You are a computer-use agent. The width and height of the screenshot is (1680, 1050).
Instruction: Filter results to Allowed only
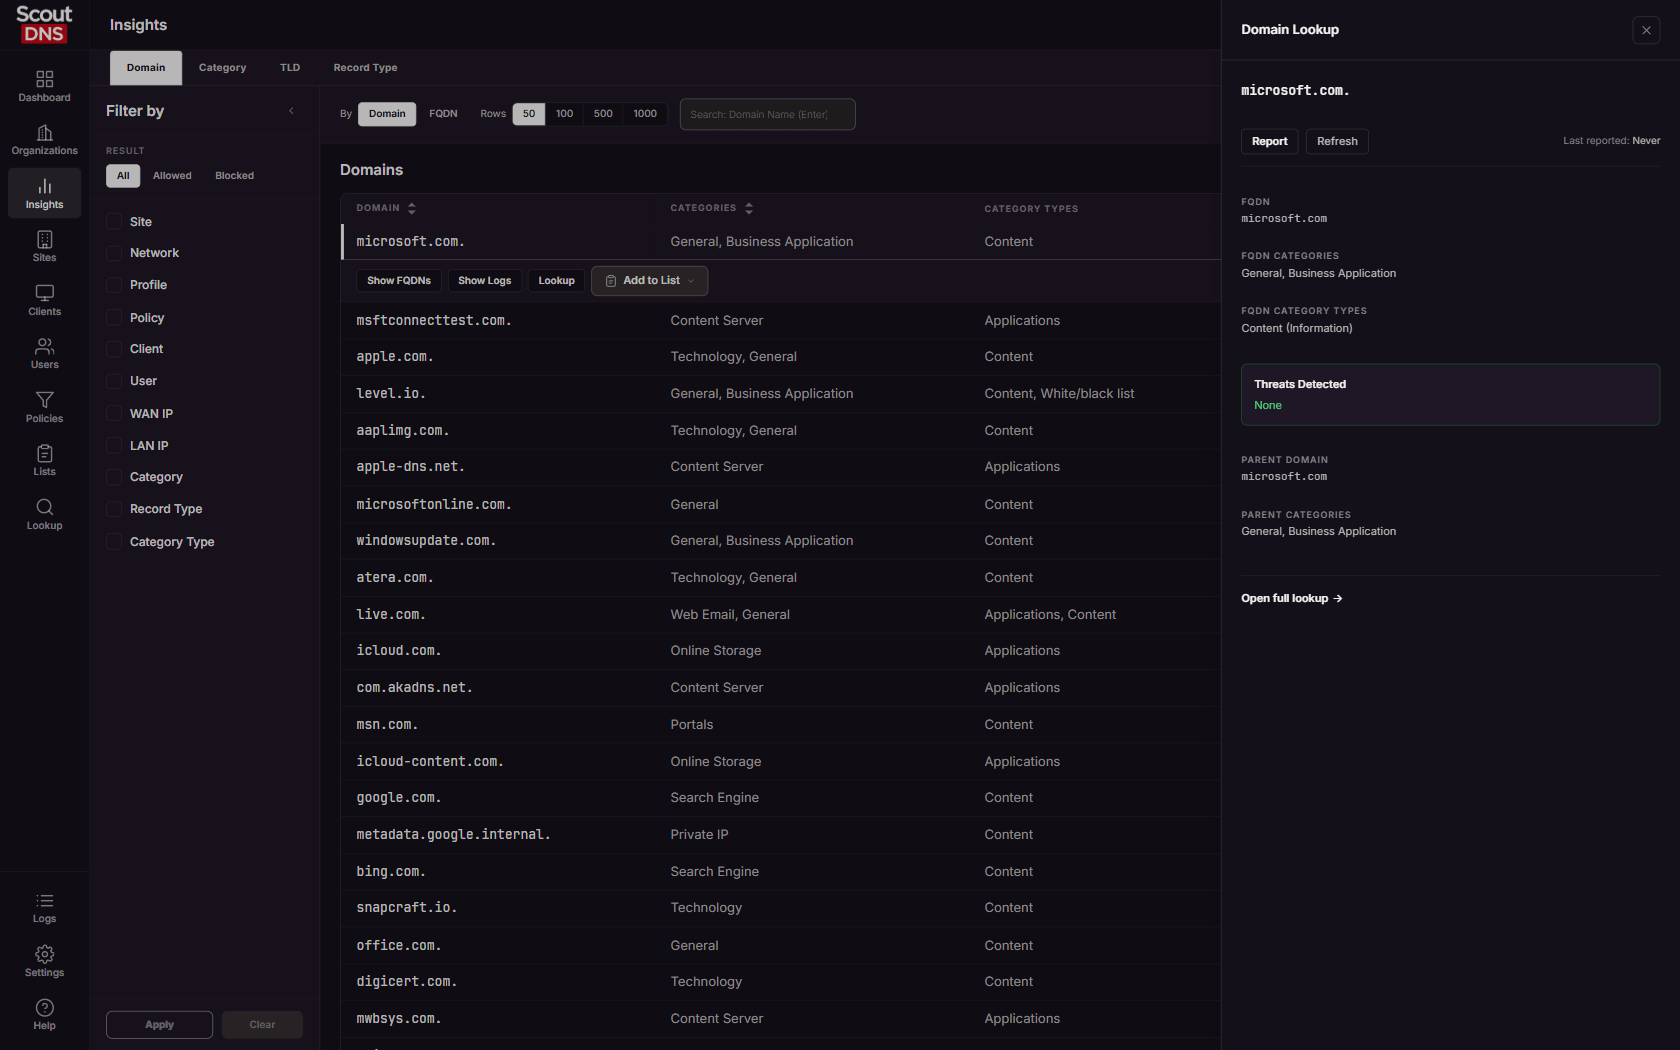point(172,176)
